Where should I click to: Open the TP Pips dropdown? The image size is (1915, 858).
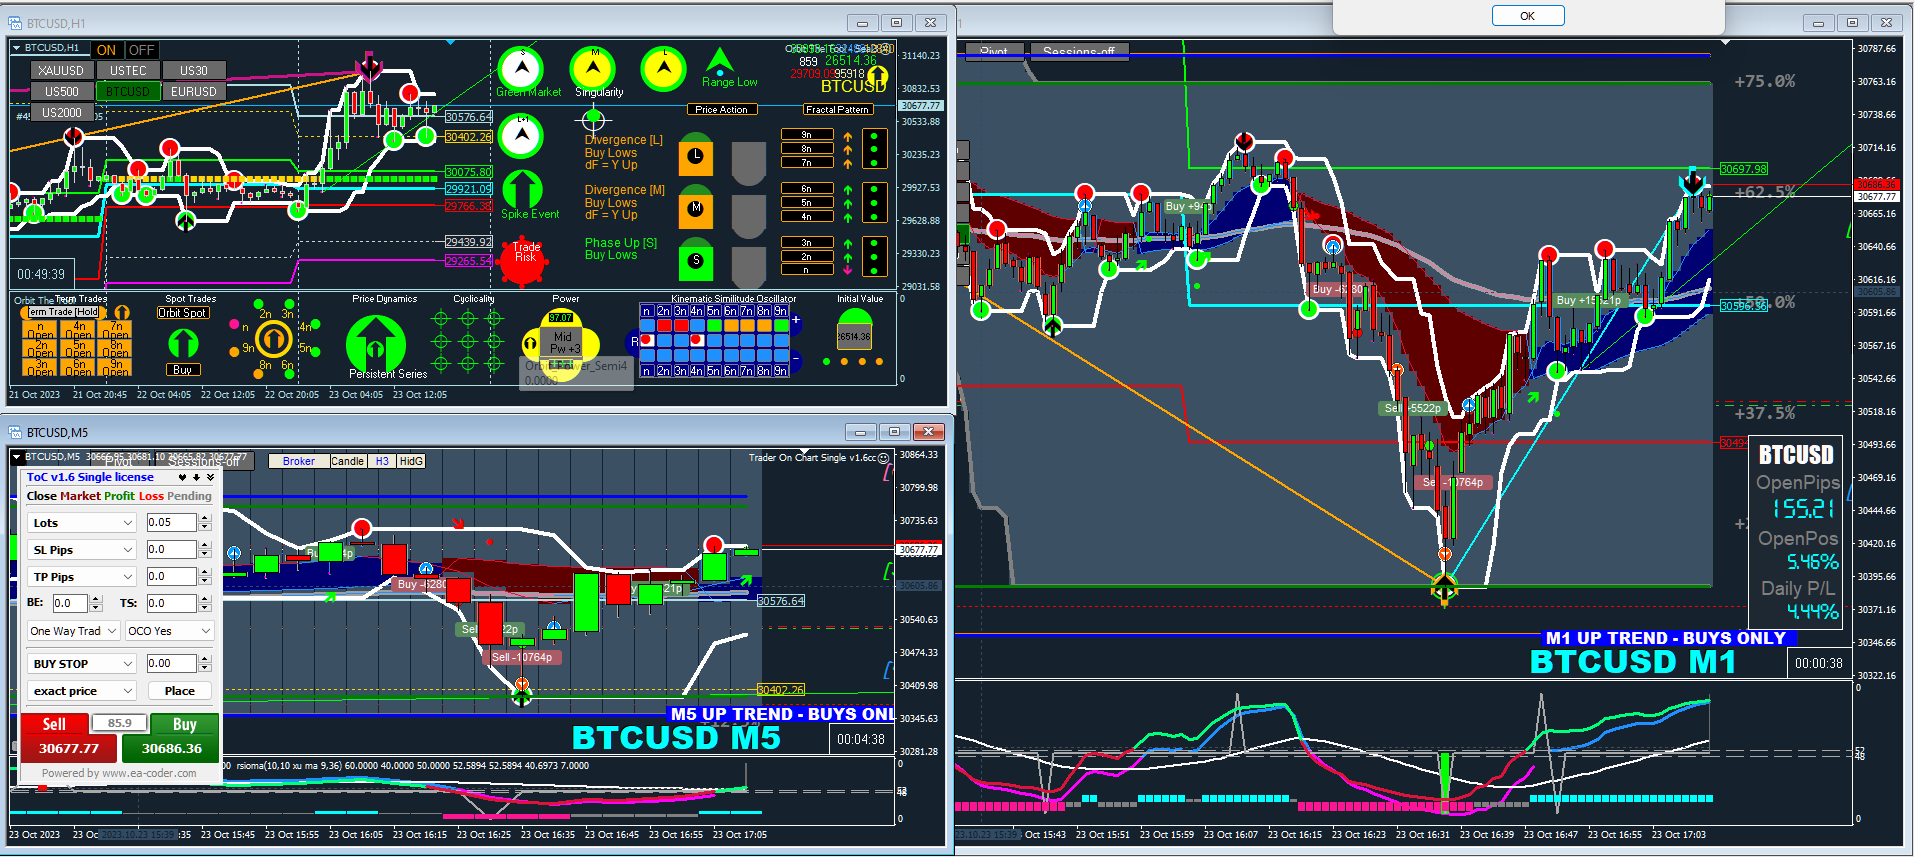click(x=81, y=577)
